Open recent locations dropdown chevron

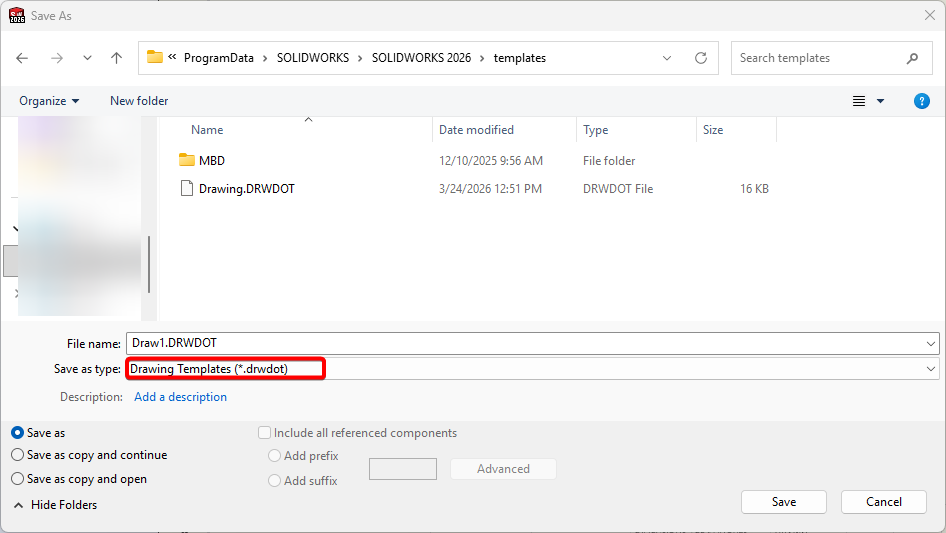(87, 58)
